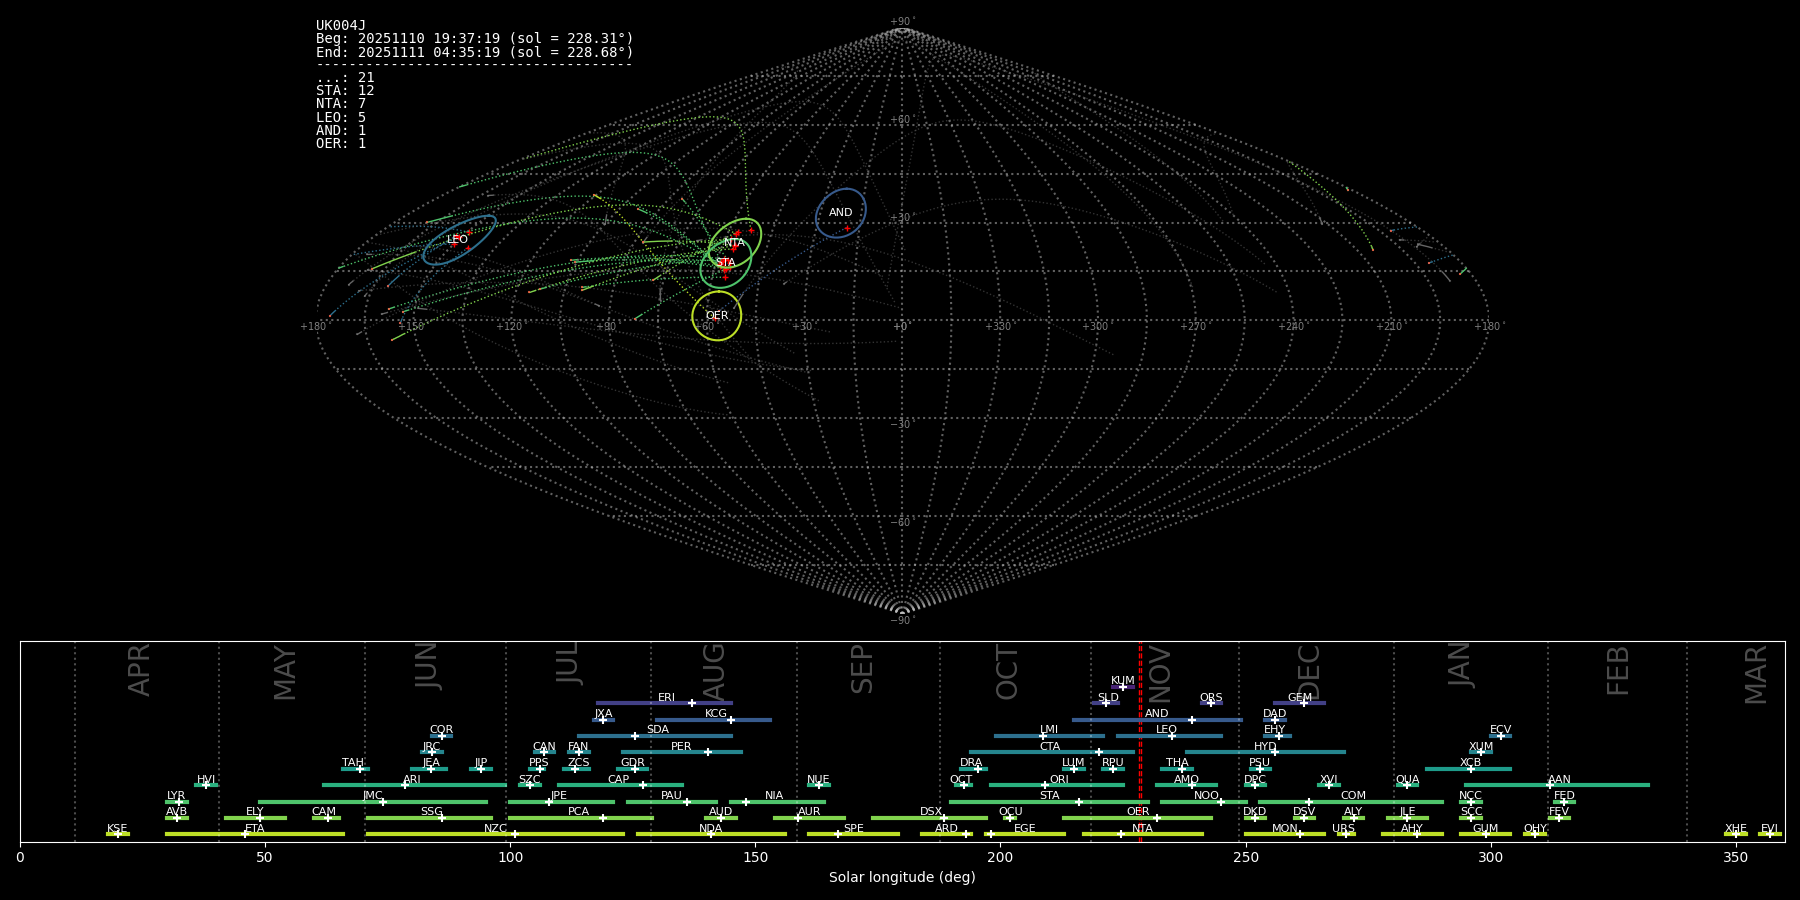The width and height of the screenshot is (1800, 900).
Task: Click the QUA shower marker in timeline
Action: (x=1407, y=785)
